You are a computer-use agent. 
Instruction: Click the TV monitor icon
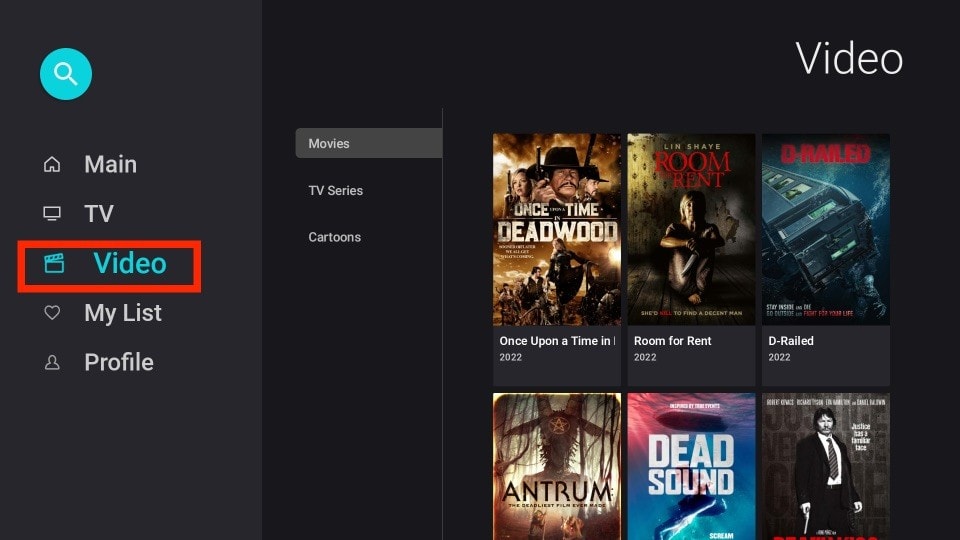[x=52, y=214]
